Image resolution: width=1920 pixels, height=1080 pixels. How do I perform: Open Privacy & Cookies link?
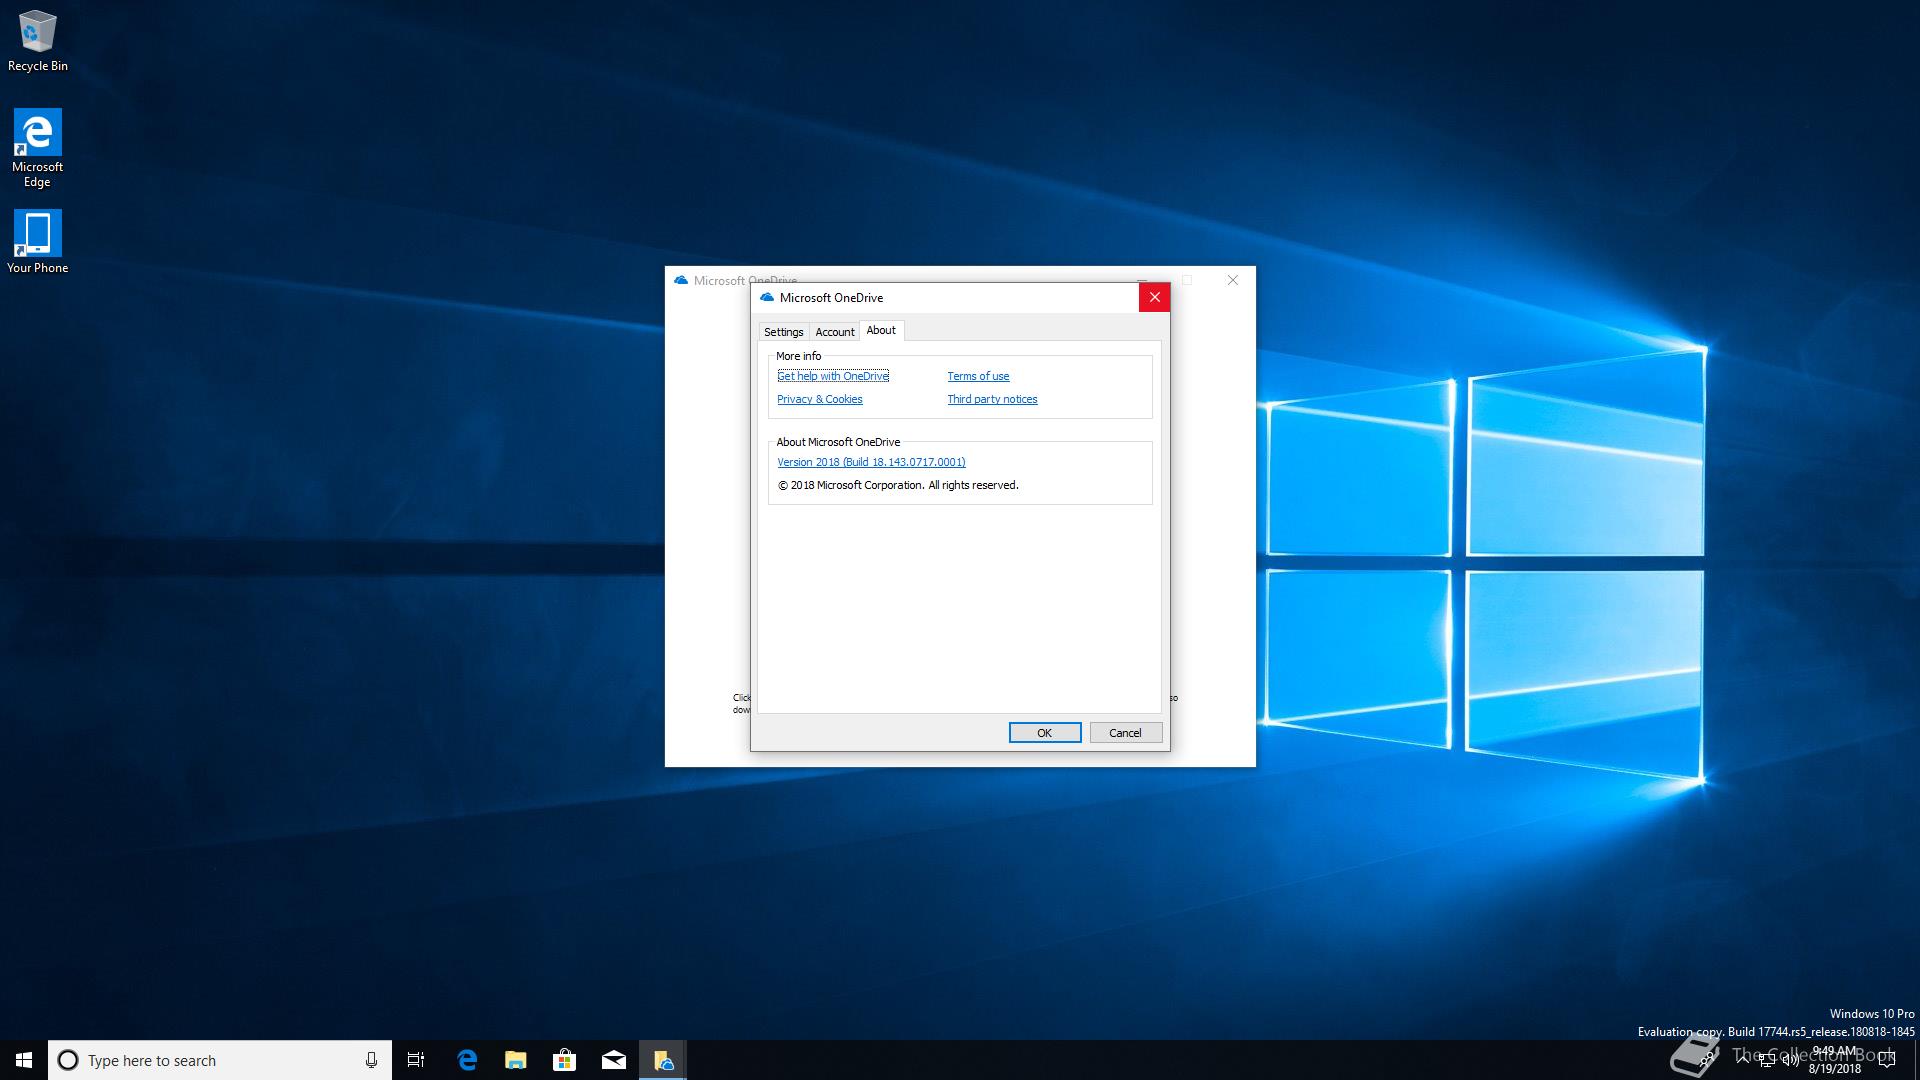point(819,399)
